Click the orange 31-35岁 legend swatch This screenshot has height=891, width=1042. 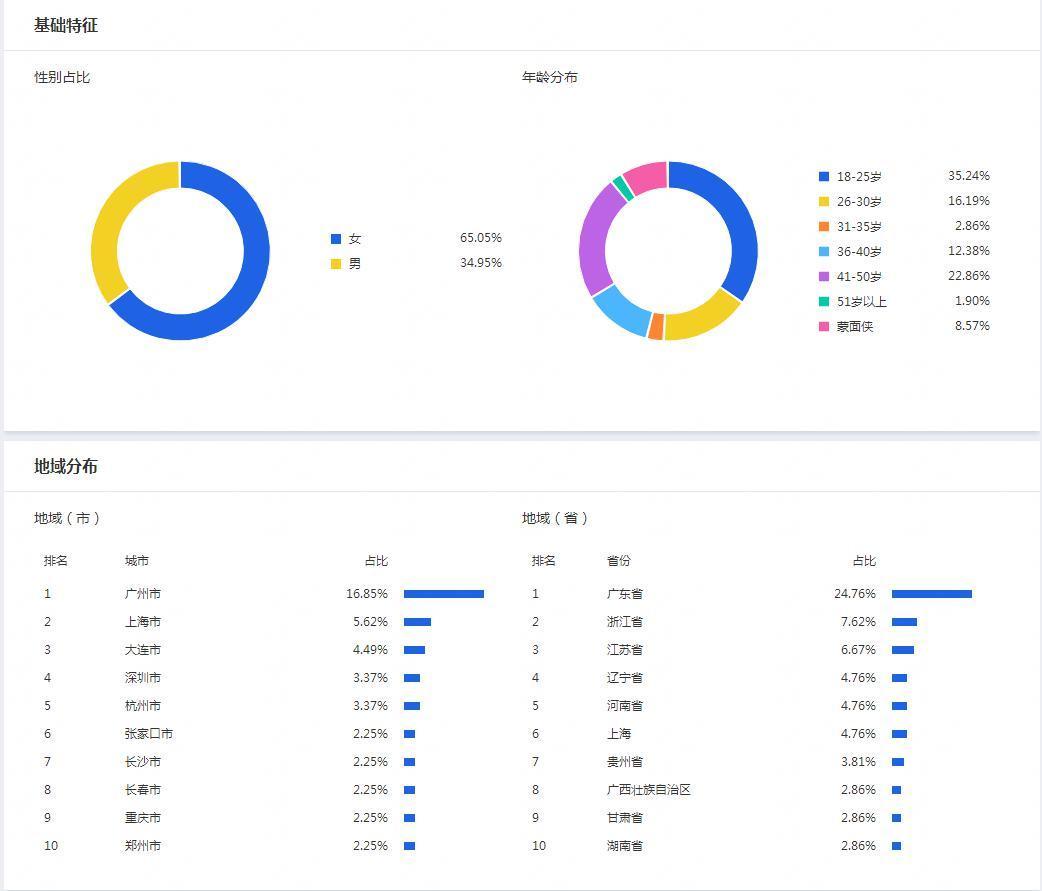[x=824, y=227]
